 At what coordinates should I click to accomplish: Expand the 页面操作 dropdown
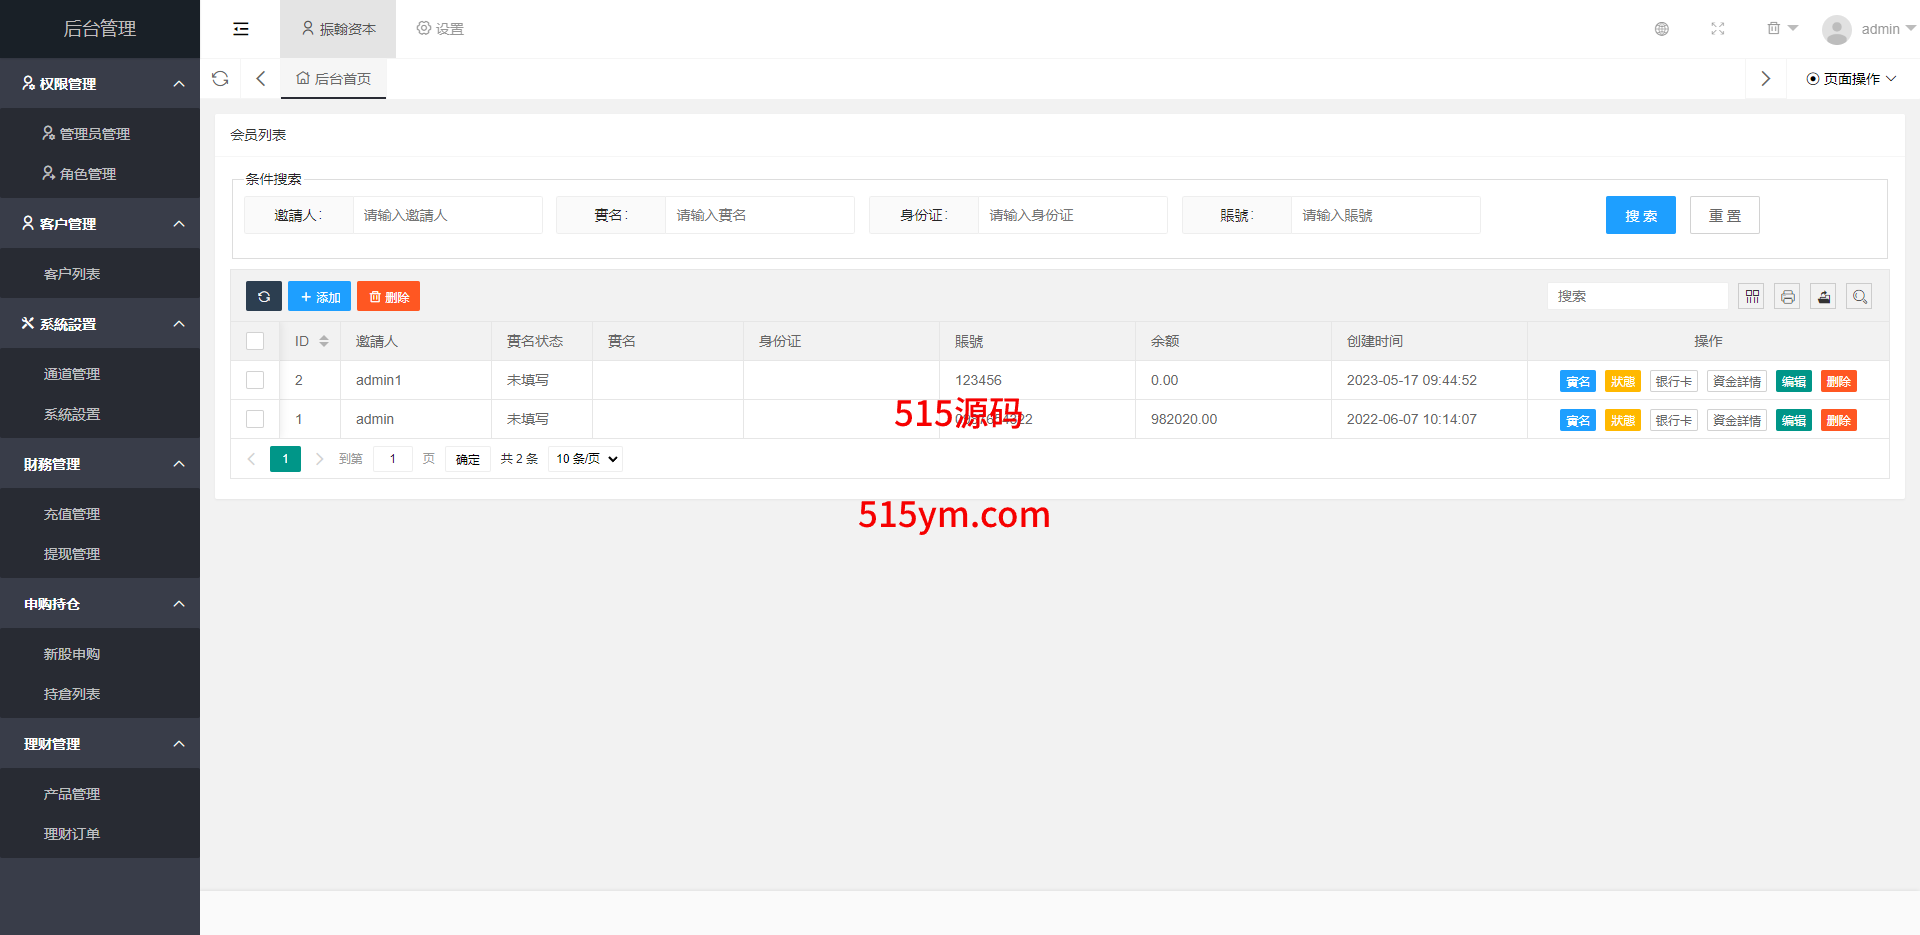click(1851, 79)
